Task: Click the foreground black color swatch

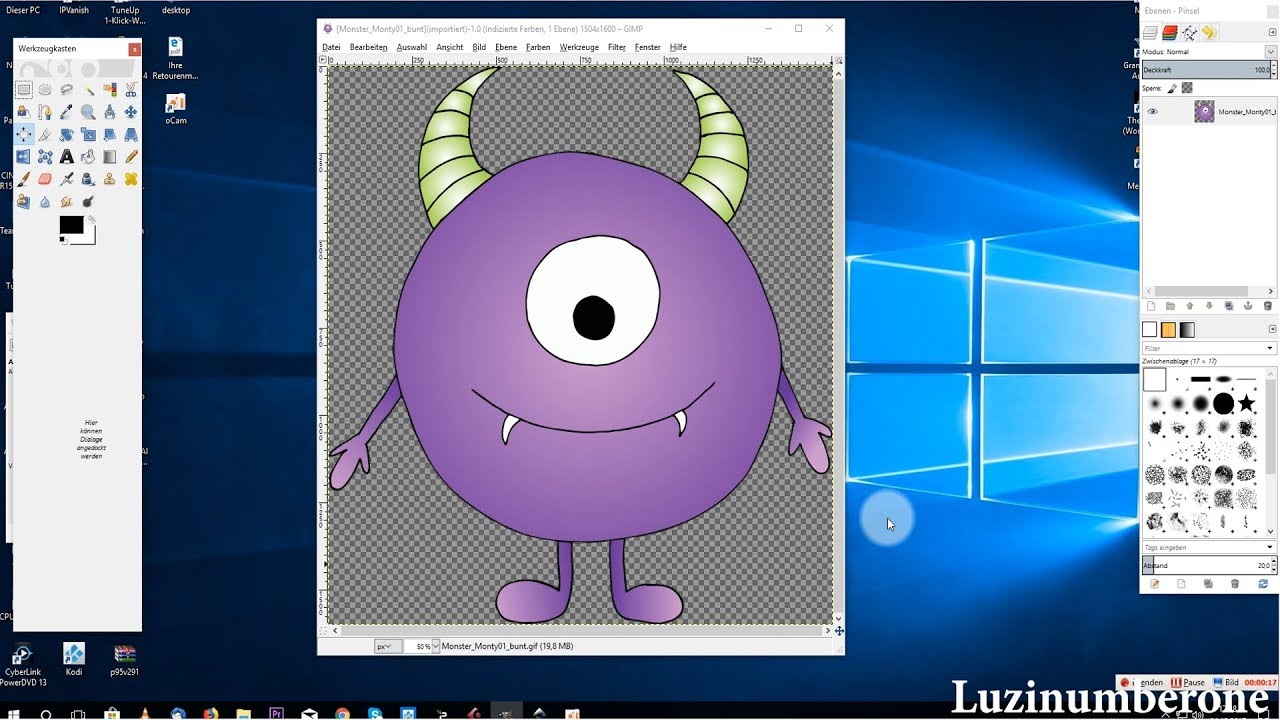Action: pos(71,224)
